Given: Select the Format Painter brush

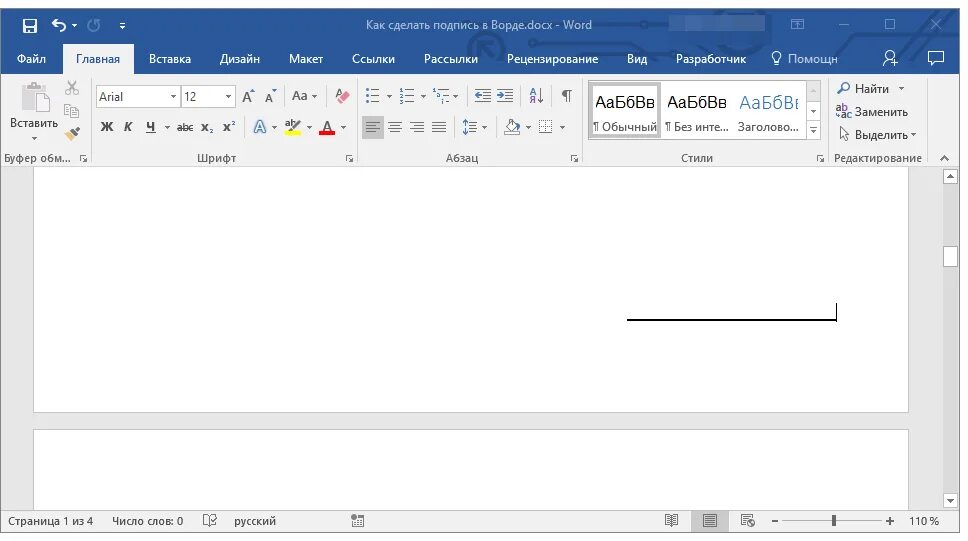Looking at the screenshot, I should point(72,133).
